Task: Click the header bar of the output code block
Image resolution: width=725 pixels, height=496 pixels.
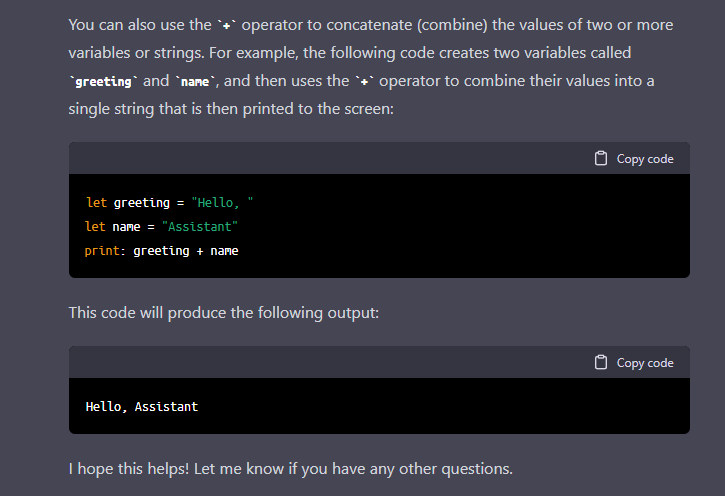Action: point(379,362)
